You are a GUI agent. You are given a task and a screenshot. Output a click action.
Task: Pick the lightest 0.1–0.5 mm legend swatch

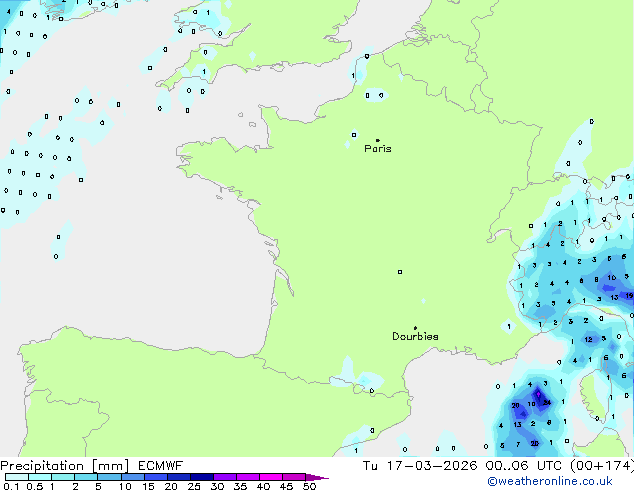[17, 477]
